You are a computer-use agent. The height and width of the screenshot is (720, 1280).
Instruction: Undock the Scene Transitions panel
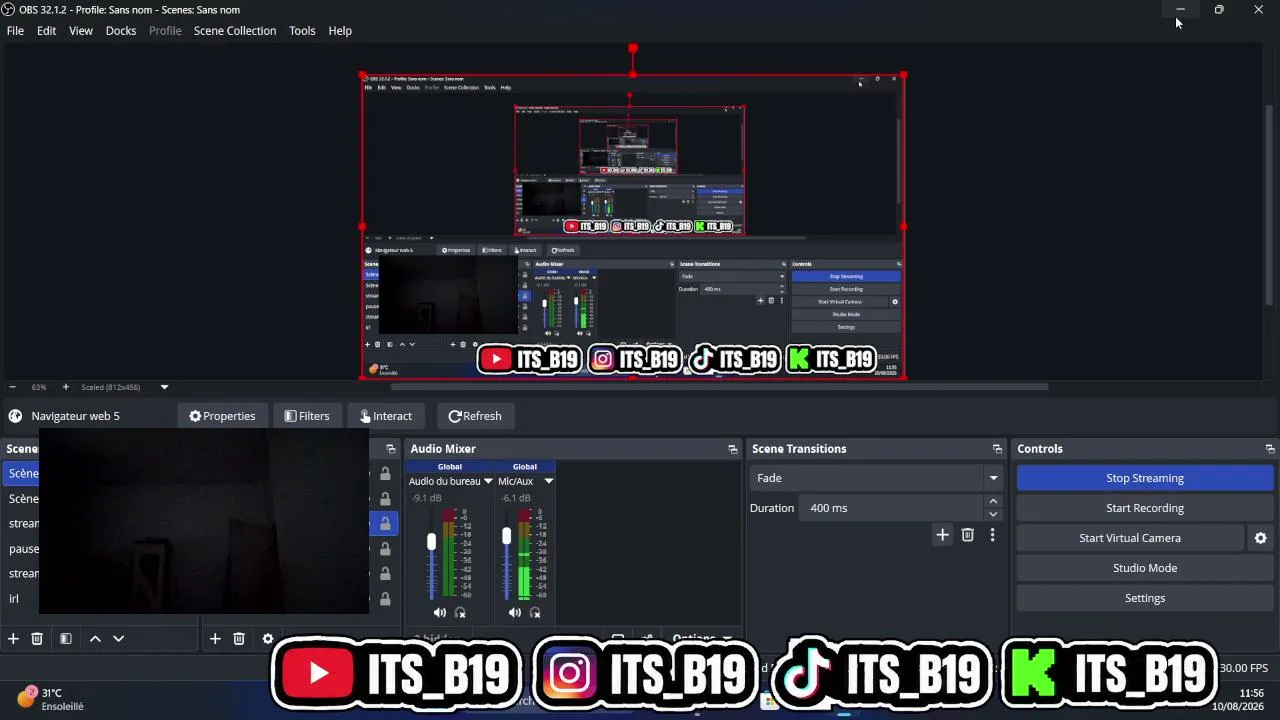[997, 449]
